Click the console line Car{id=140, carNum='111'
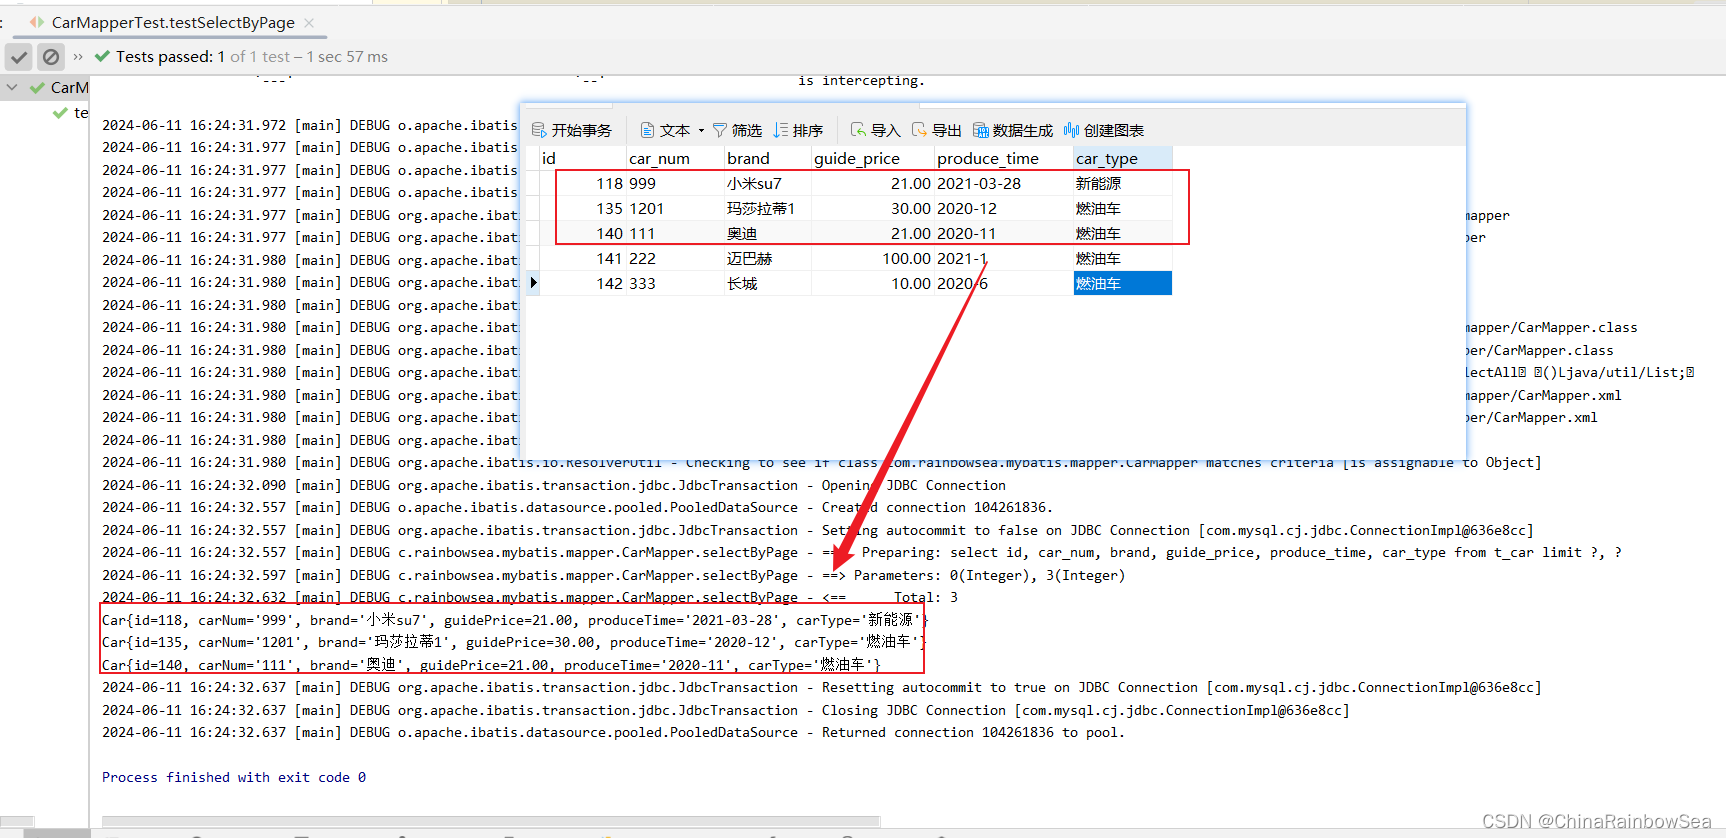 491,665
